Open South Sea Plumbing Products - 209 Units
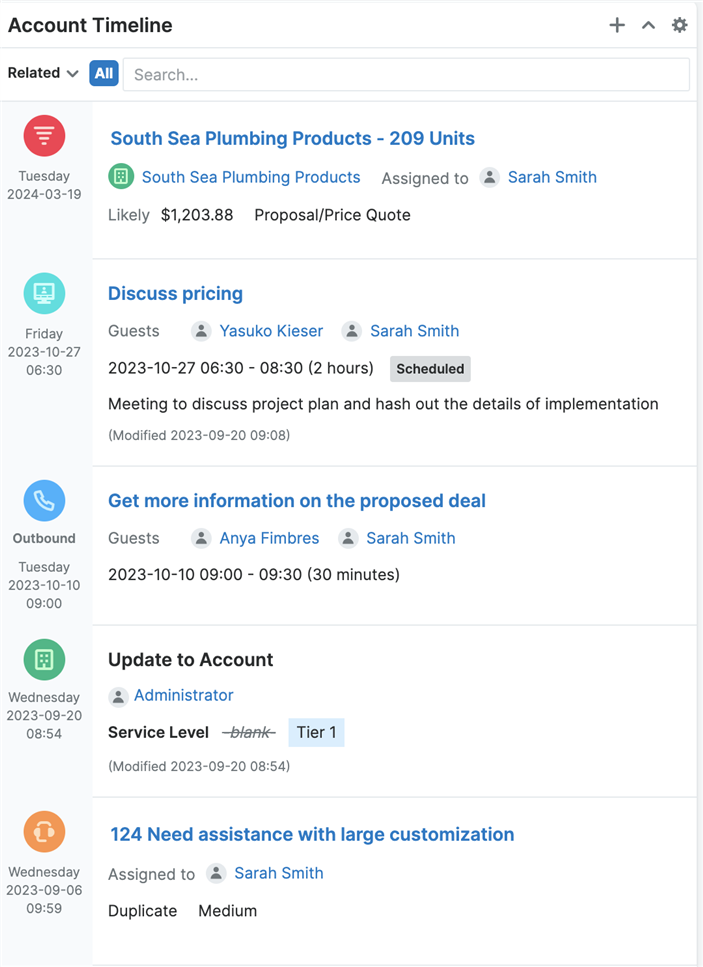The image size is (703, 967). [292, 139]
